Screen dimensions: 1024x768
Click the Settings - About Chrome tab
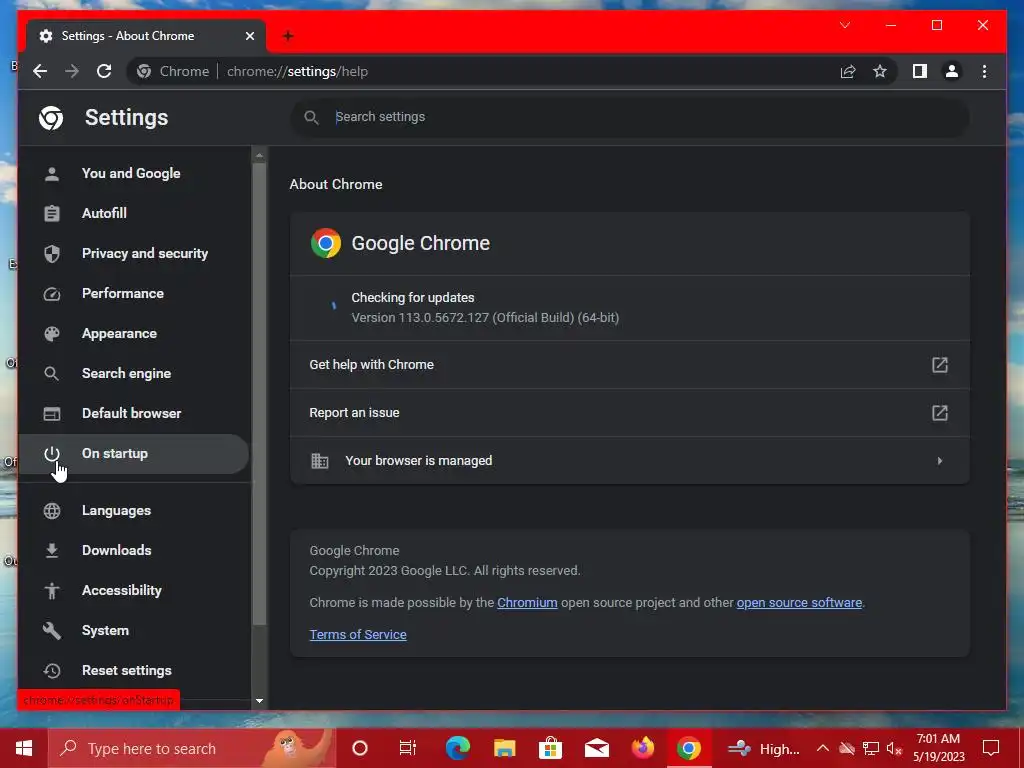(145, 36)
